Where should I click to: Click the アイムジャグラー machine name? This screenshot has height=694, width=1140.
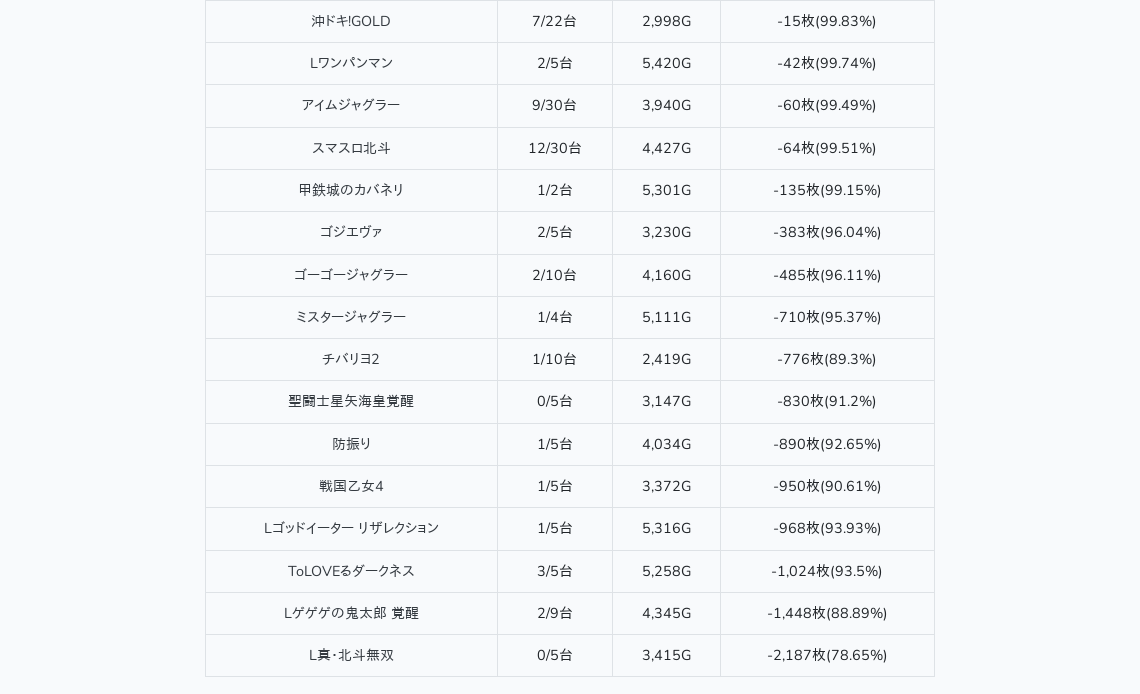[351, 105]
